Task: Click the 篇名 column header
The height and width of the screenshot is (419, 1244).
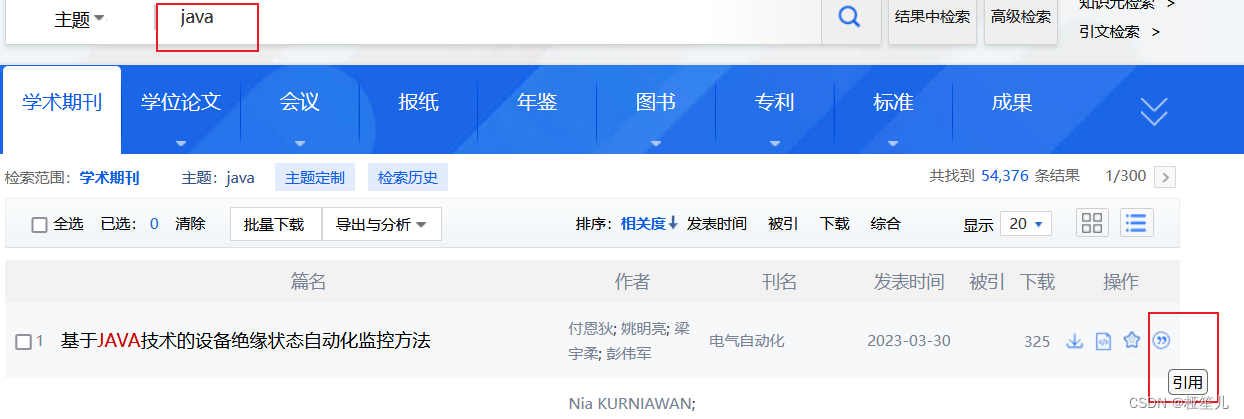Action: point(309,283)
